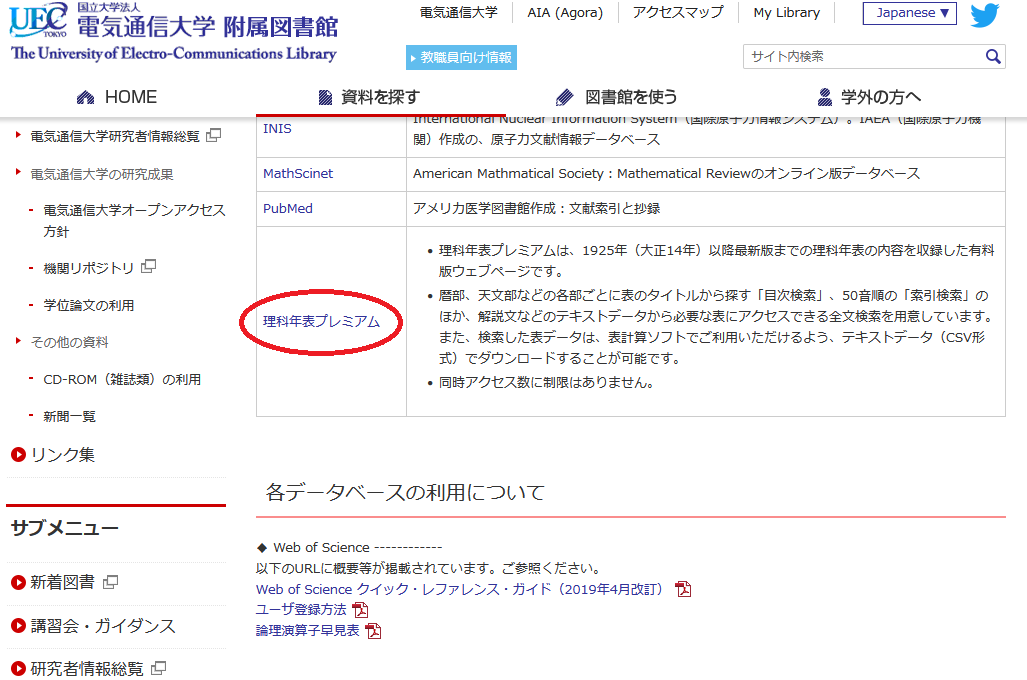The width and height of the screenshot is (1027, 680).
Task: Open the My Library link
Action: (787, 12)
